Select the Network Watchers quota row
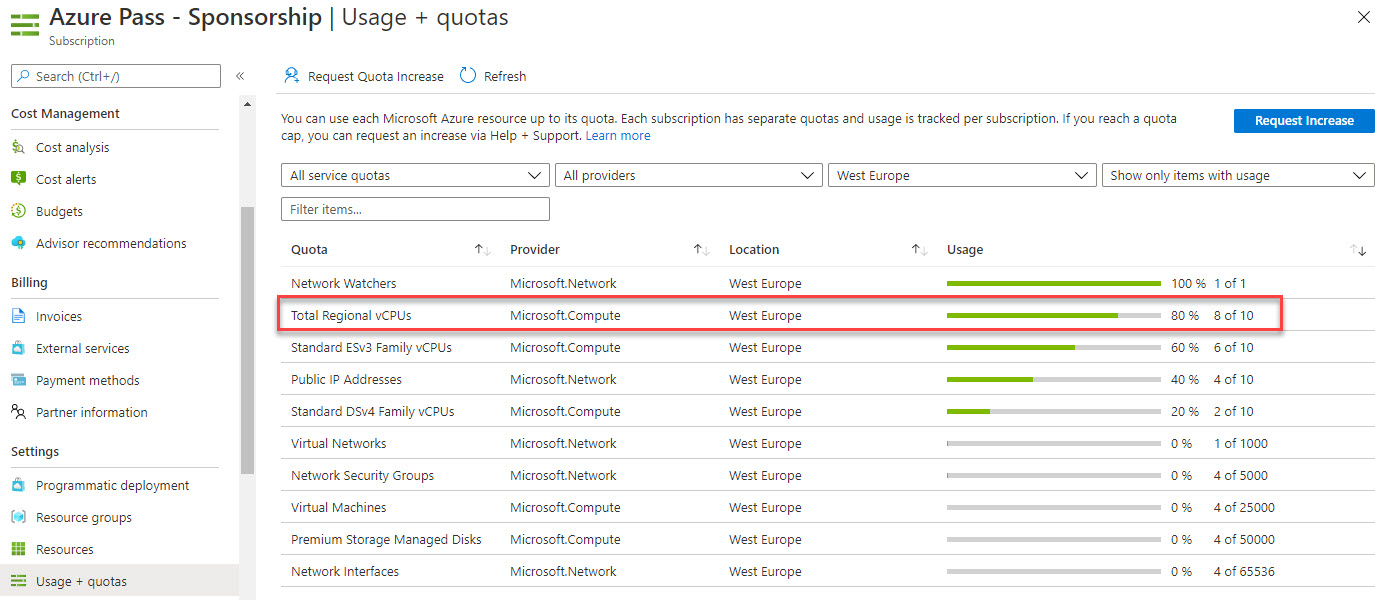Viewport: 1375px width, 600px height. [x=827, y=283]
